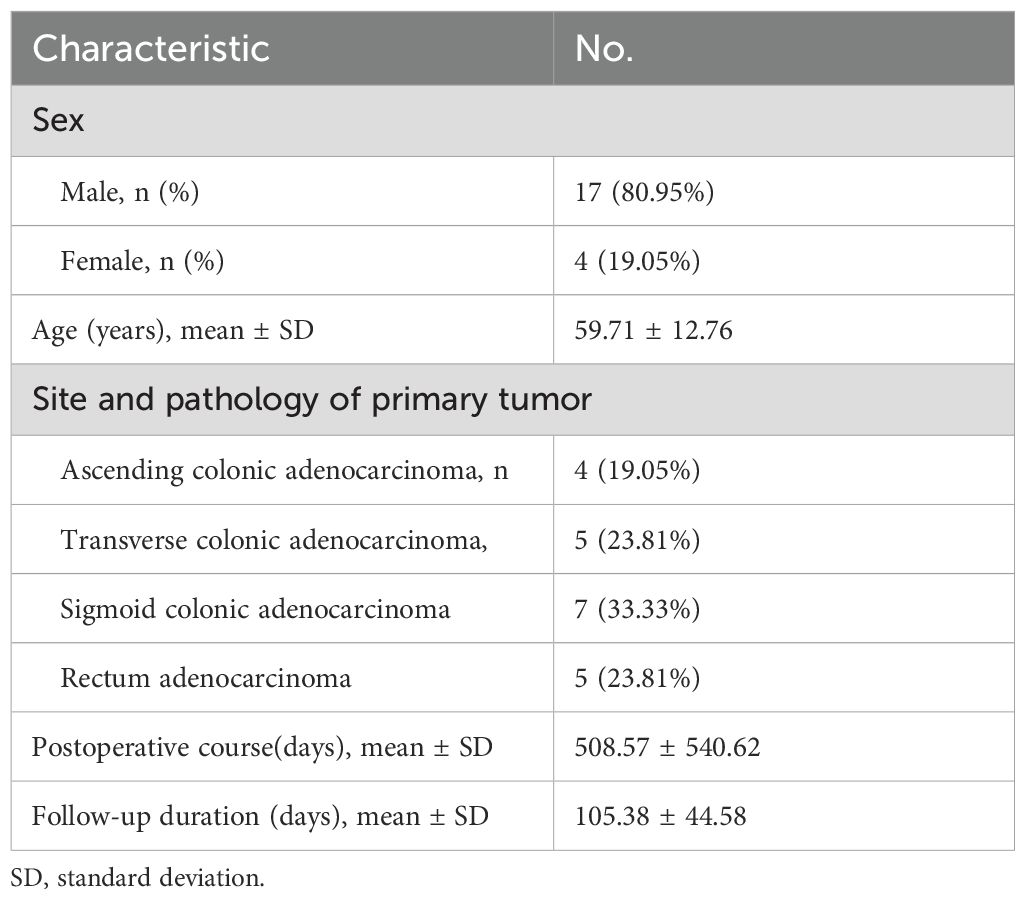Select the 508.57 ± 540.62 value
This screenshot has height=900, width=1025.
(667, 747)
